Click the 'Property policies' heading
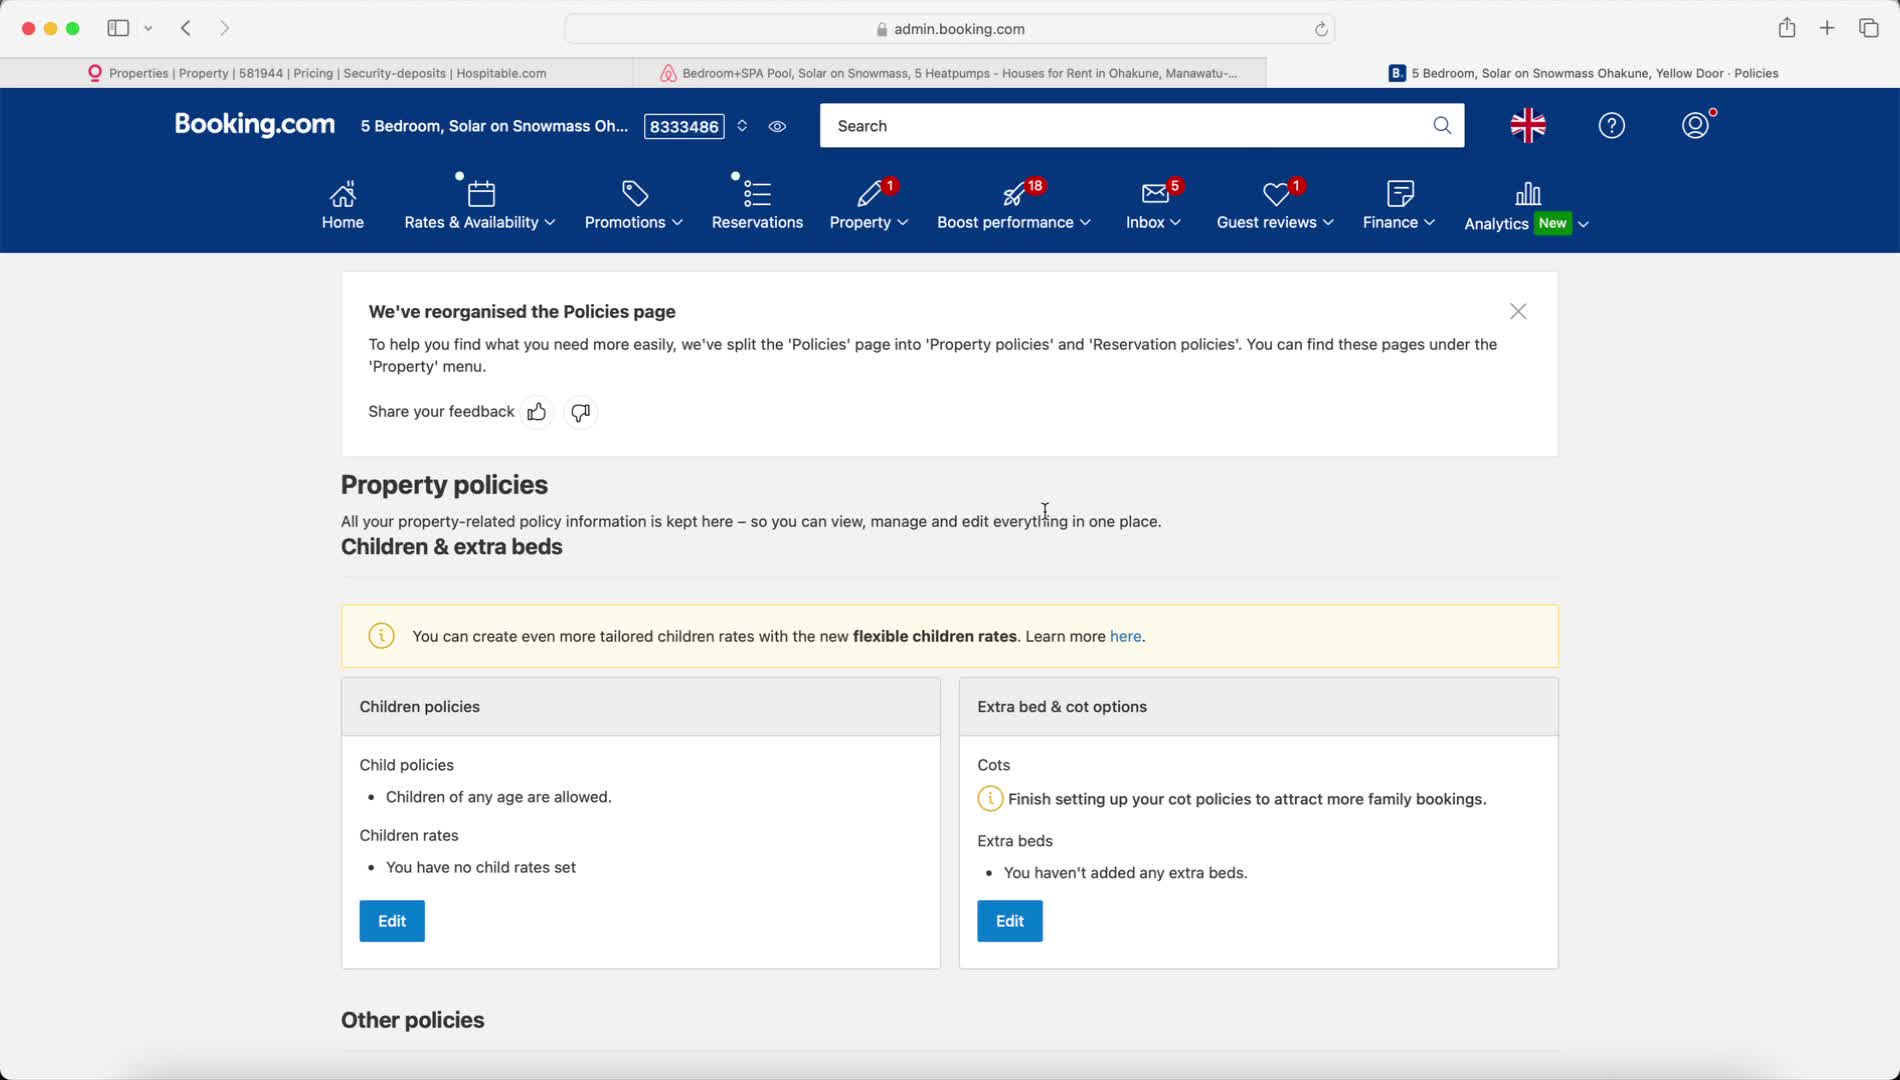This screenshot has width=1900, height=1080. (444, 485)
